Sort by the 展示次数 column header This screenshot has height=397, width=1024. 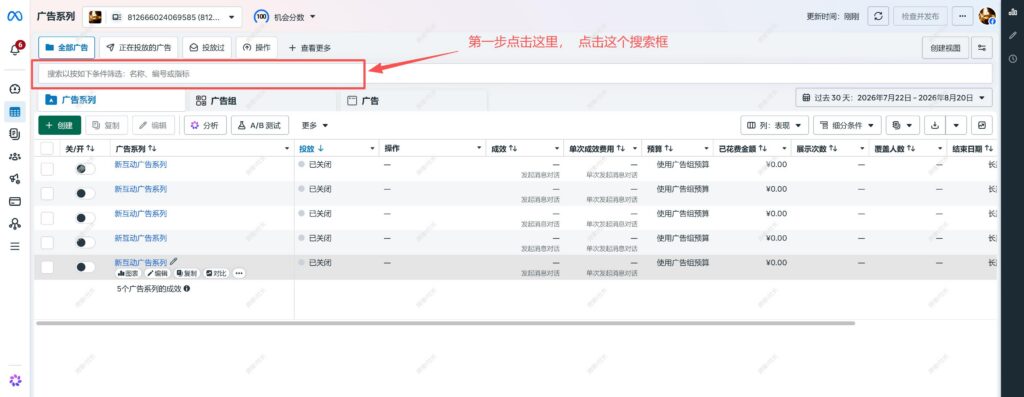(816, 149)
